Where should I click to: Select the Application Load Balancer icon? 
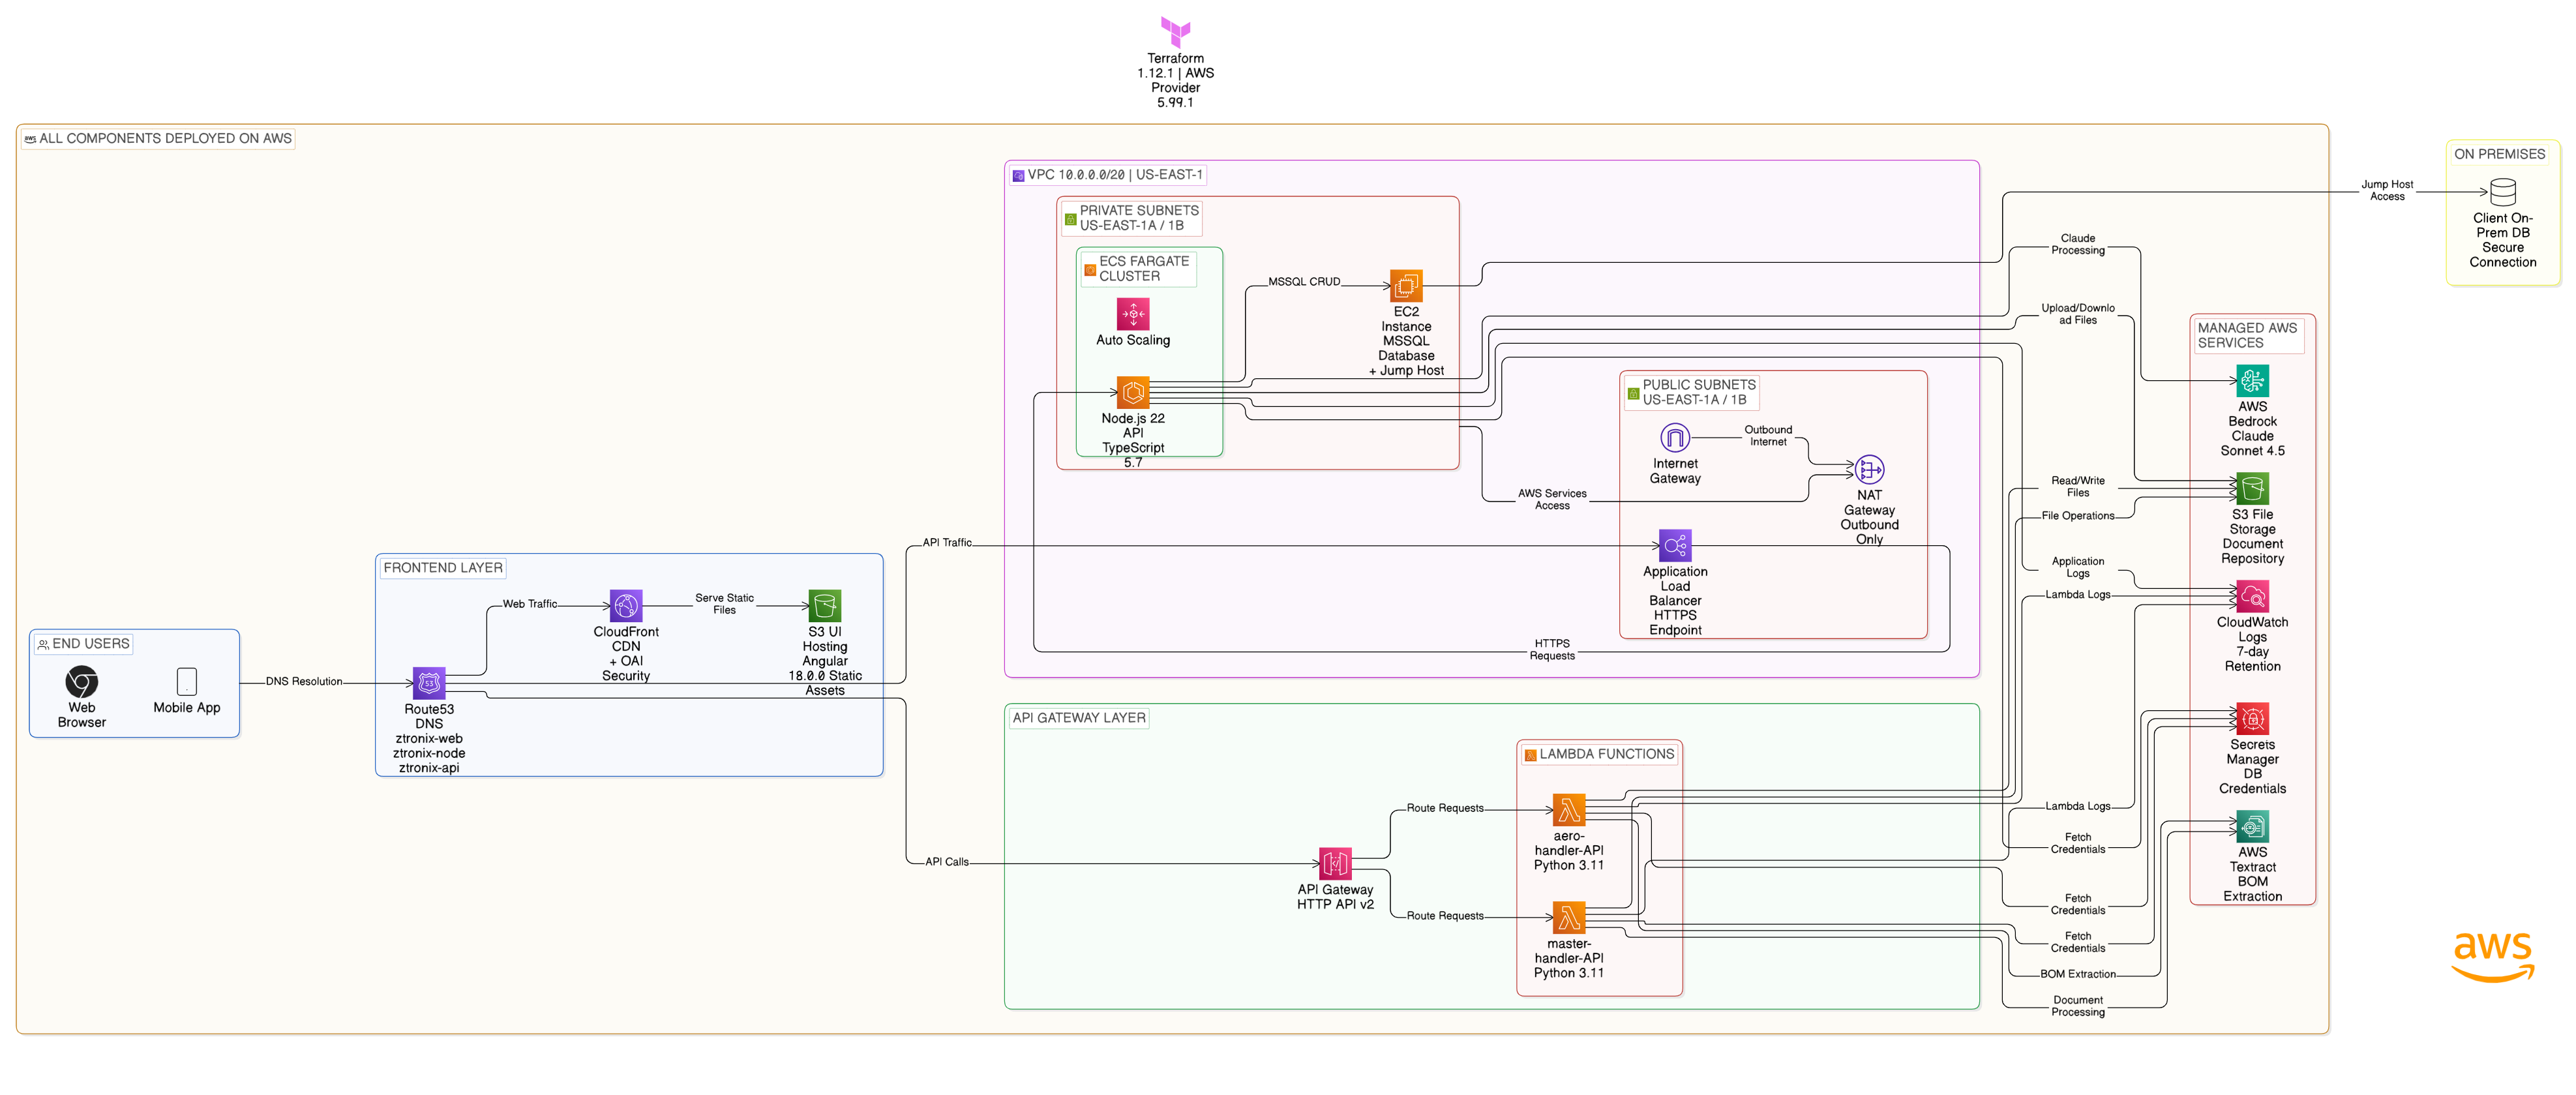pos(1675,545)
